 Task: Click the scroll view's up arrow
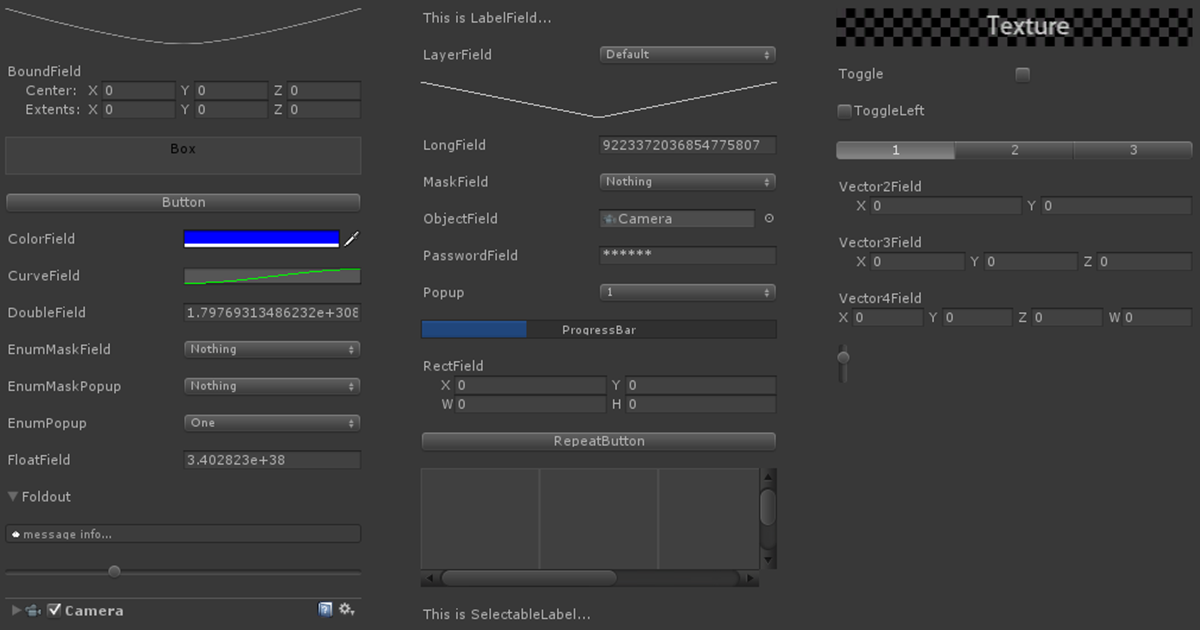(768, 477)
